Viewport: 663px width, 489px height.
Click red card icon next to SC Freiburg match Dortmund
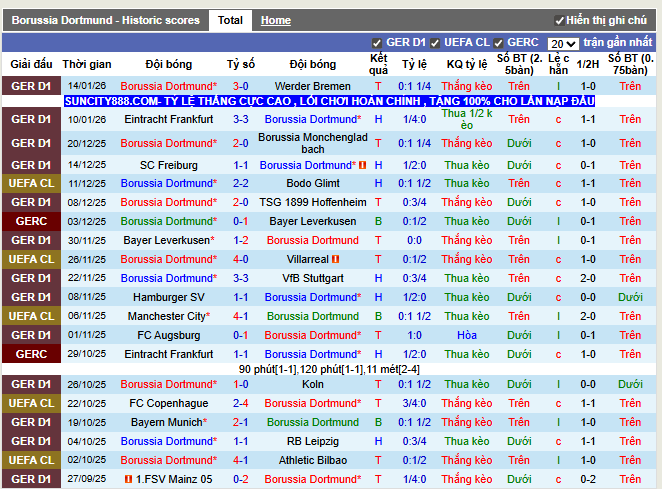coord(362,165)
